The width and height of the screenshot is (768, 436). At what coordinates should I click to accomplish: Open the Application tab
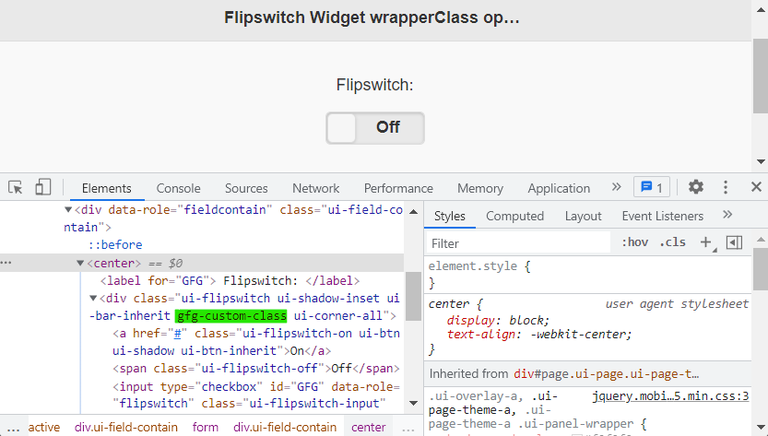[x=559, y=188]
